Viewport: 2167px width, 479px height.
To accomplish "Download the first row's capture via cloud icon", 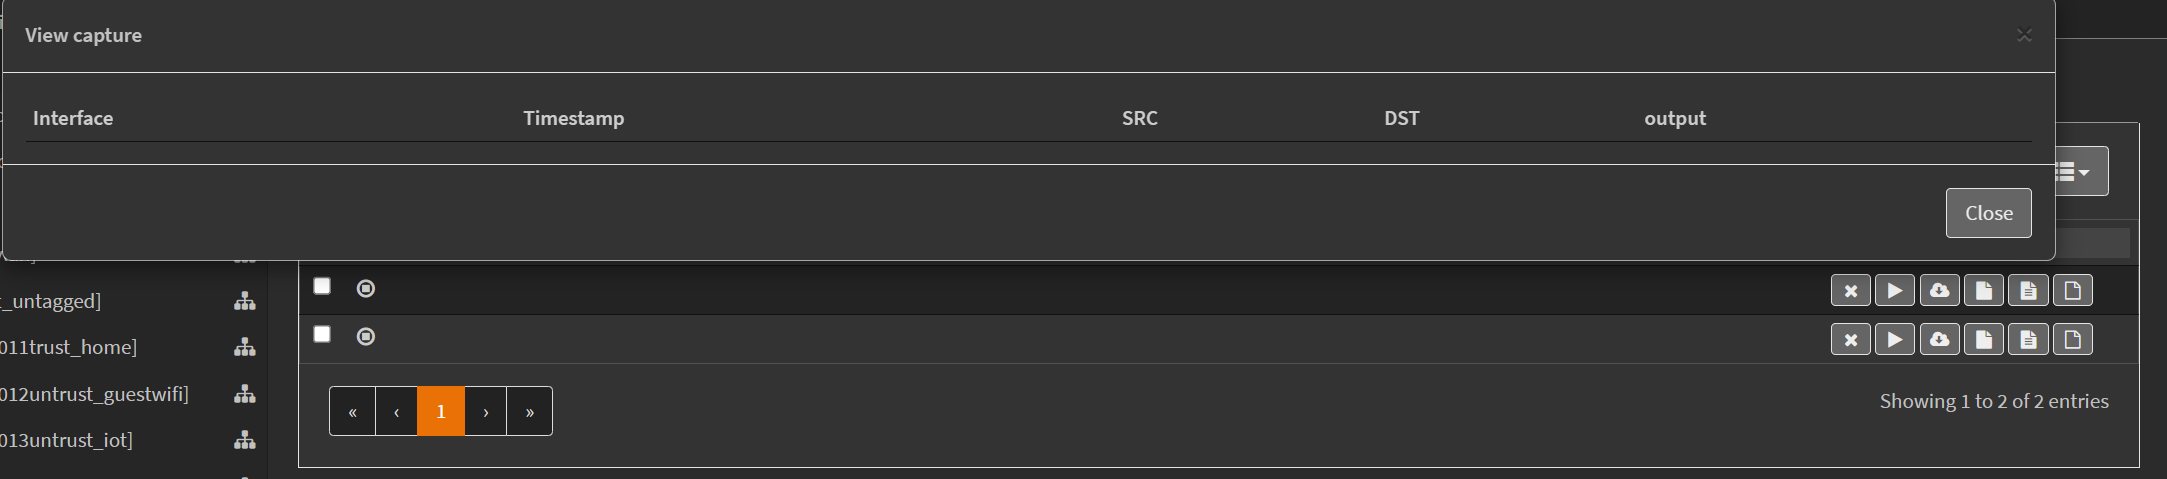I will [x=1939, y=291].
